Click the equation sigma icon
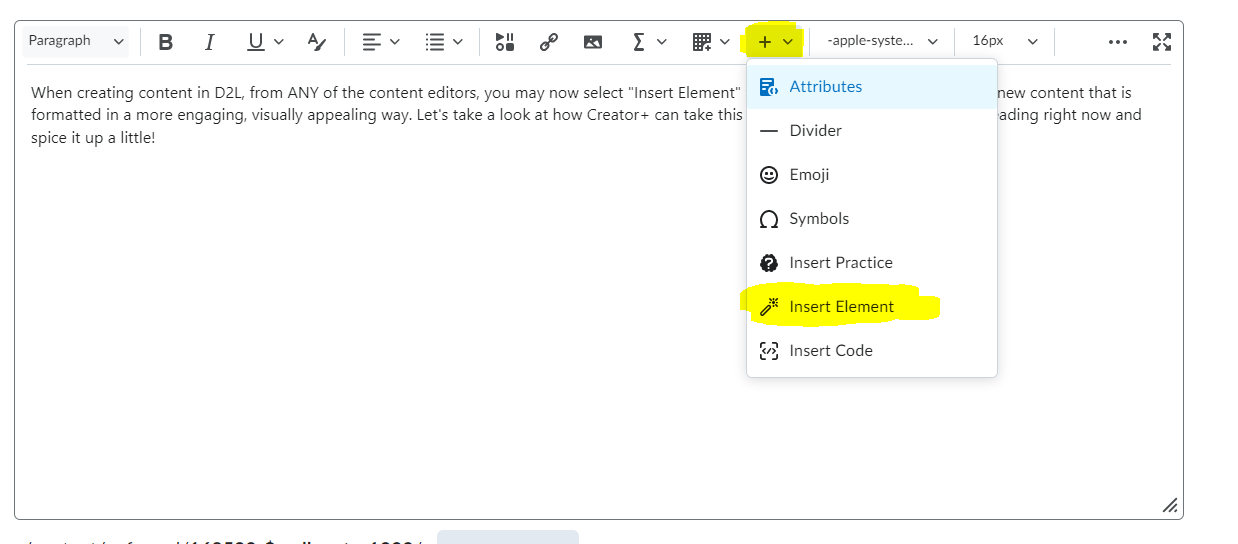The width and height of the screenshot is (1238, 544). click(x=638, y=42)
